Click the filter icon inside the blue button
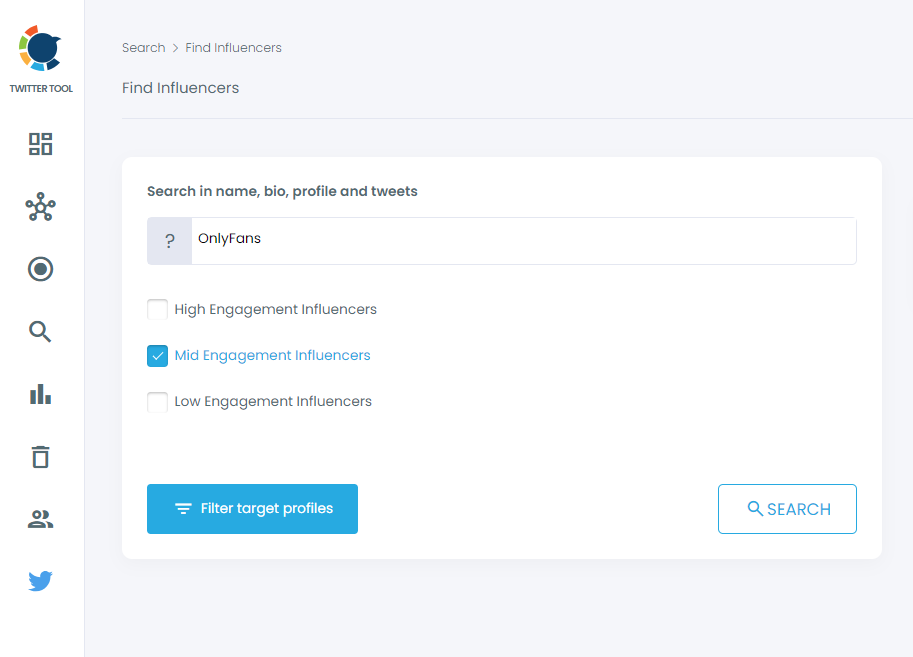The width and height of the screenshot is (913, 657). pos(183,508)
